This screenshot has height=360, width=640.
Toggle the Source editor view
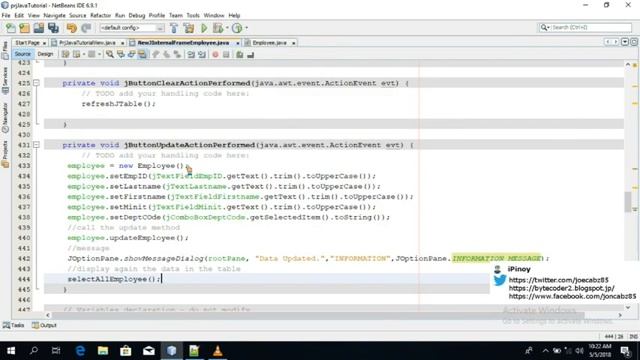22,54
